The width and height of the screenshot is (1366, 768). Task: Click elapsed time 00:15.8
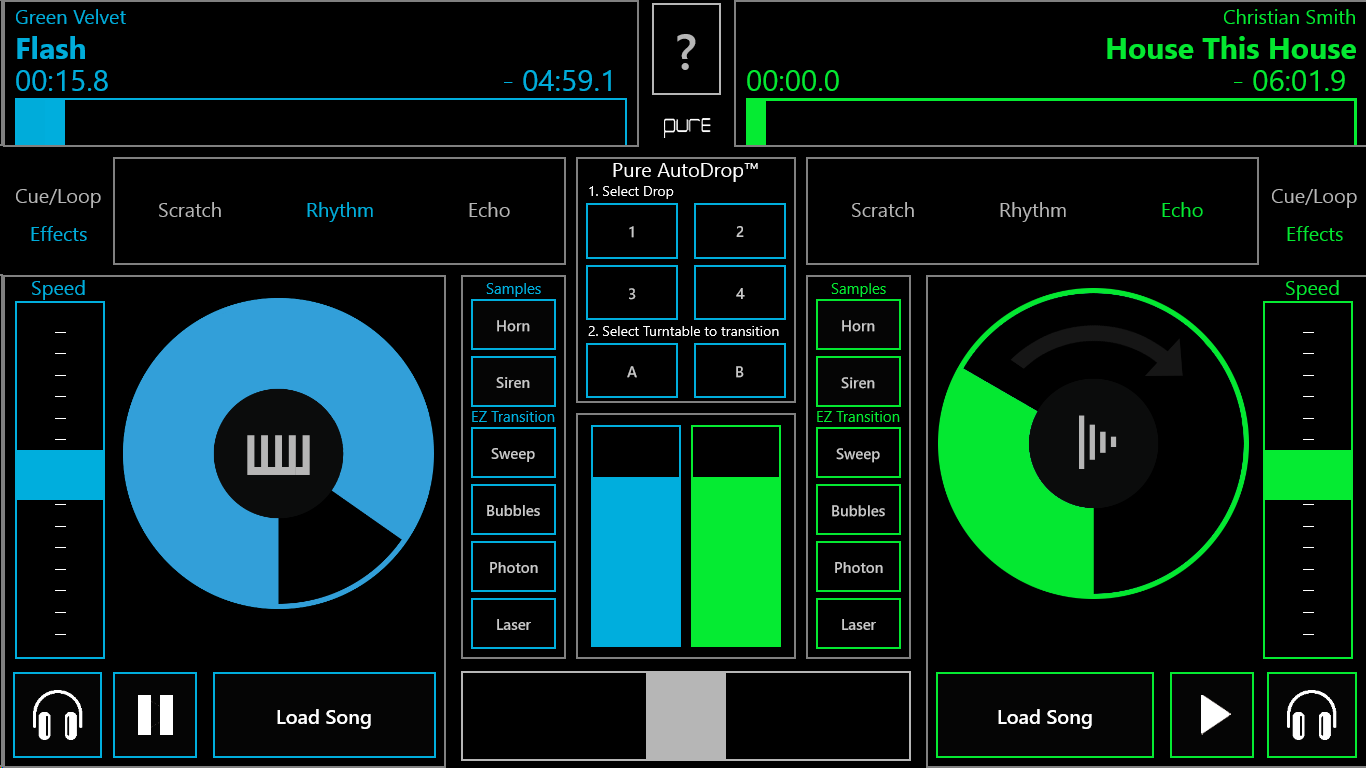click(62, 81)
